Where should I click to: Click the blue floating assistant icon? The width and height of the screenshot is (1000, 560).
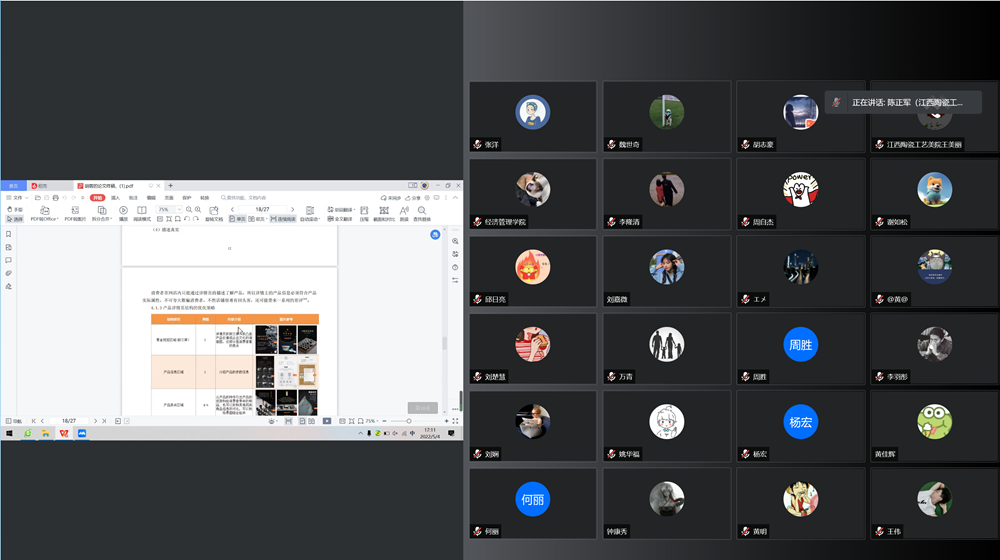click(435, 235)
